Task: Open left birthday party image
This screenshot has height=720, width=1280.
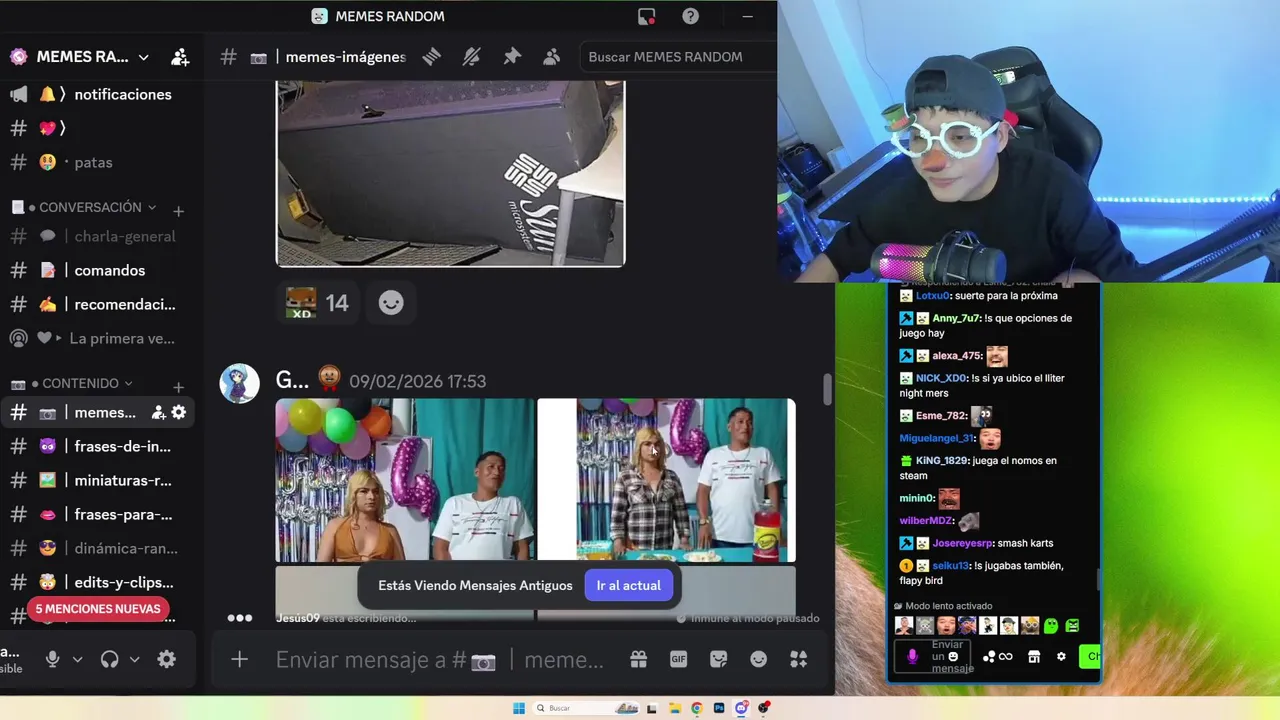Action: [405, 480]
